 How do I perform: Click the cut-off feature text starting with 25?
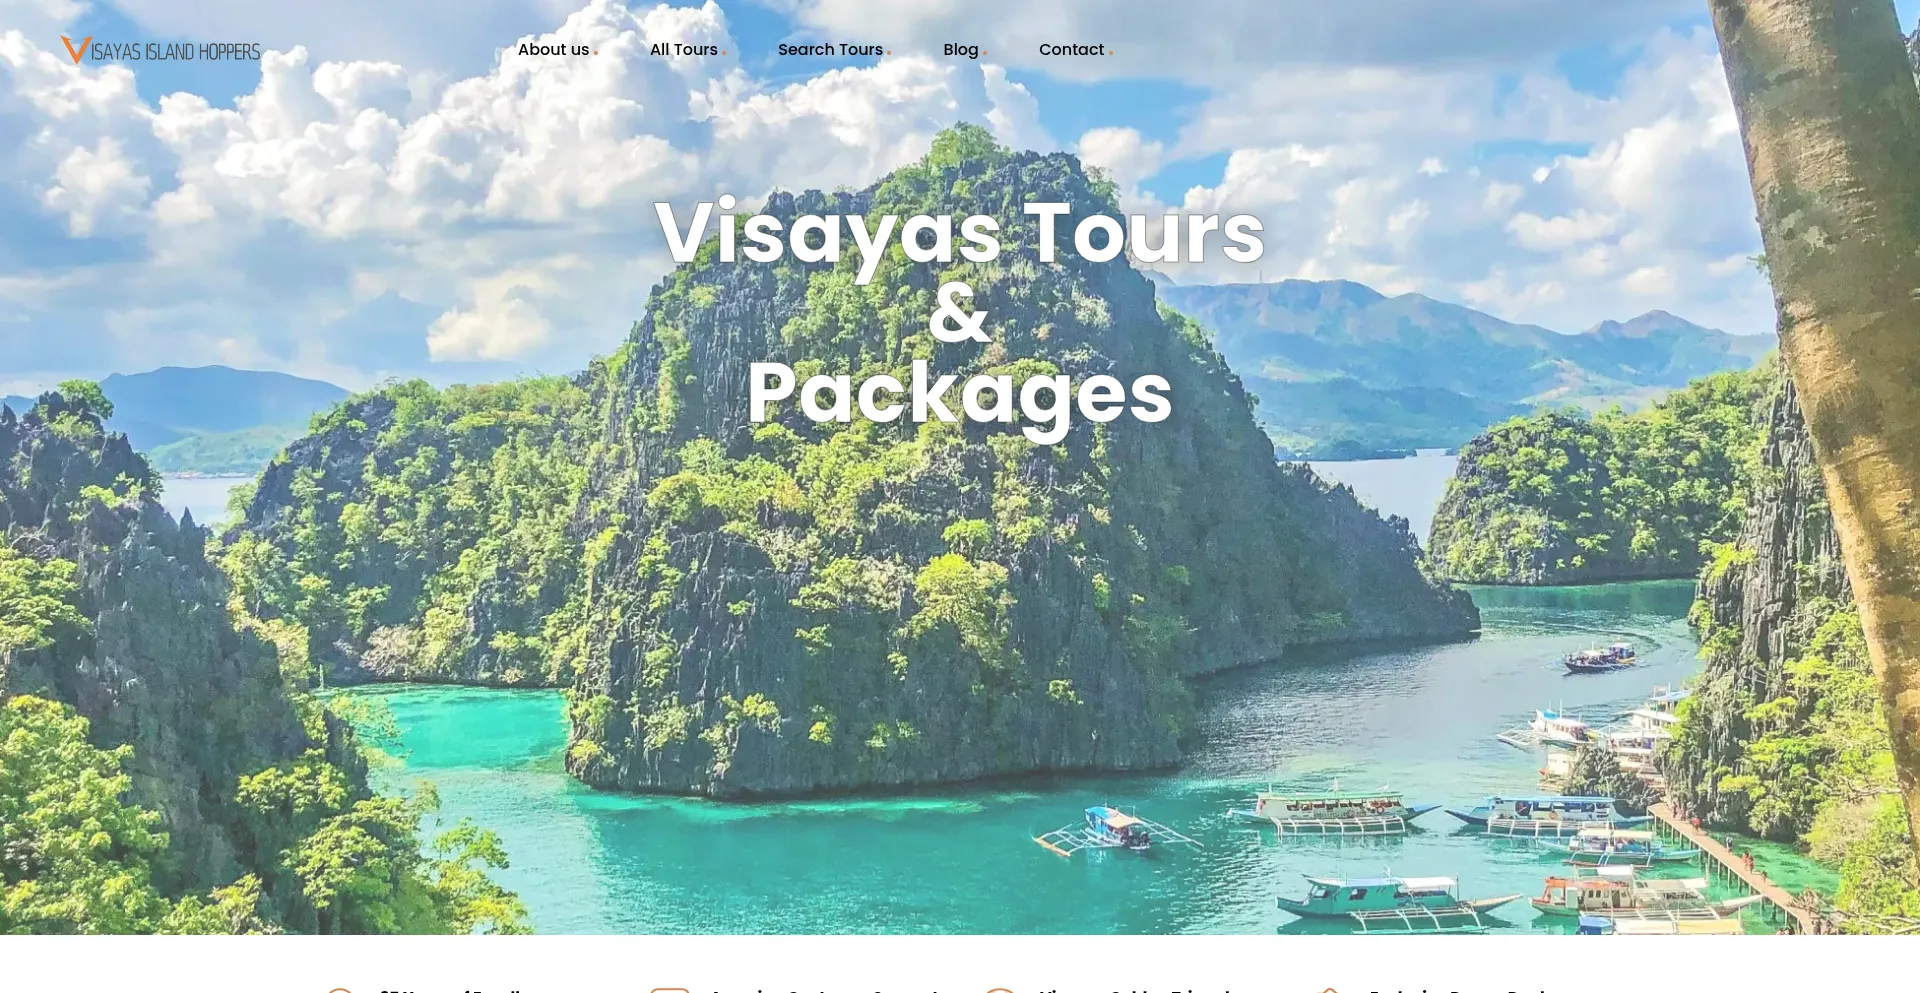450,990
